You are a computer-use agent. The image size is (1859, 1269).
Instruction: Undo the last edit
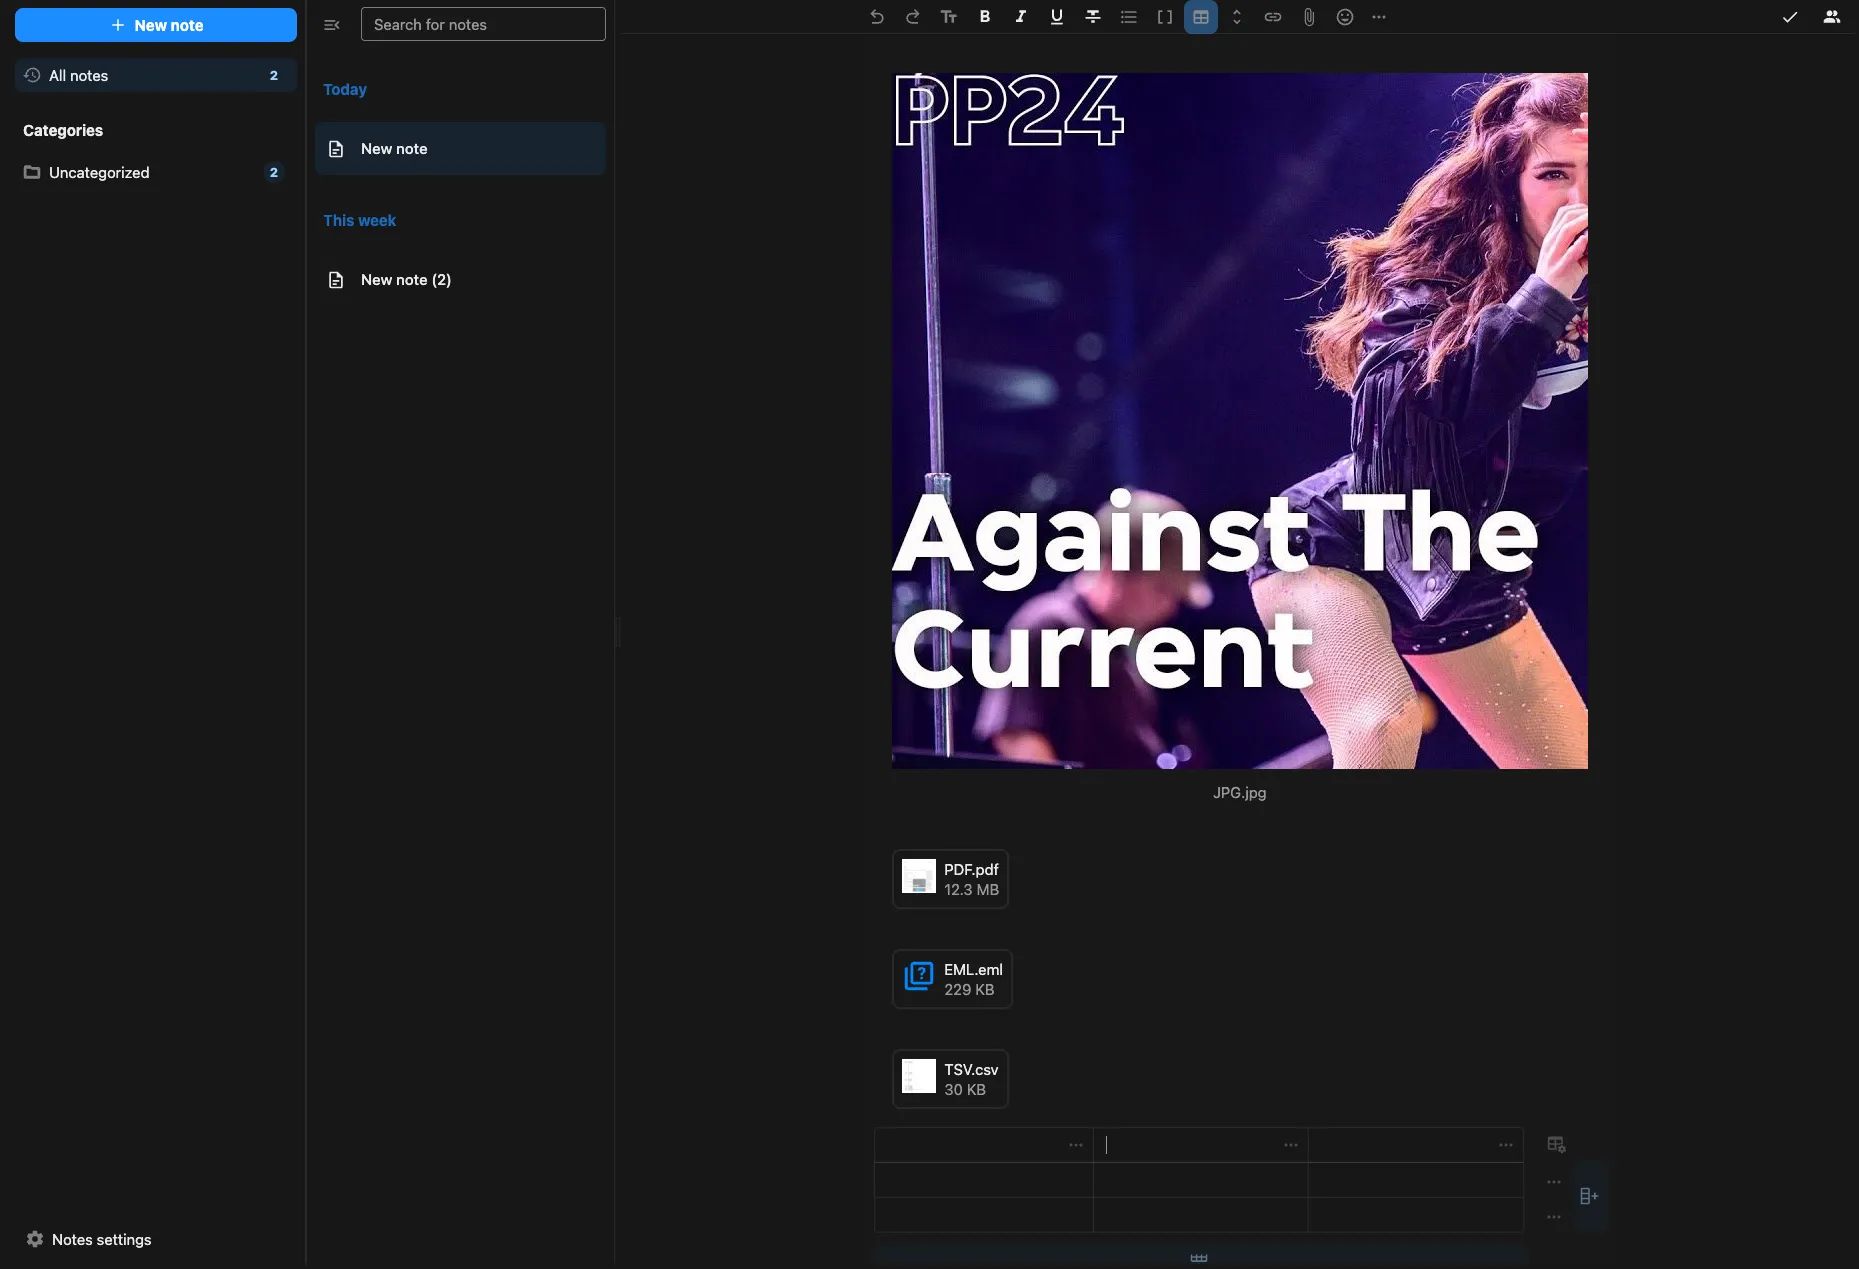(876, 17)
